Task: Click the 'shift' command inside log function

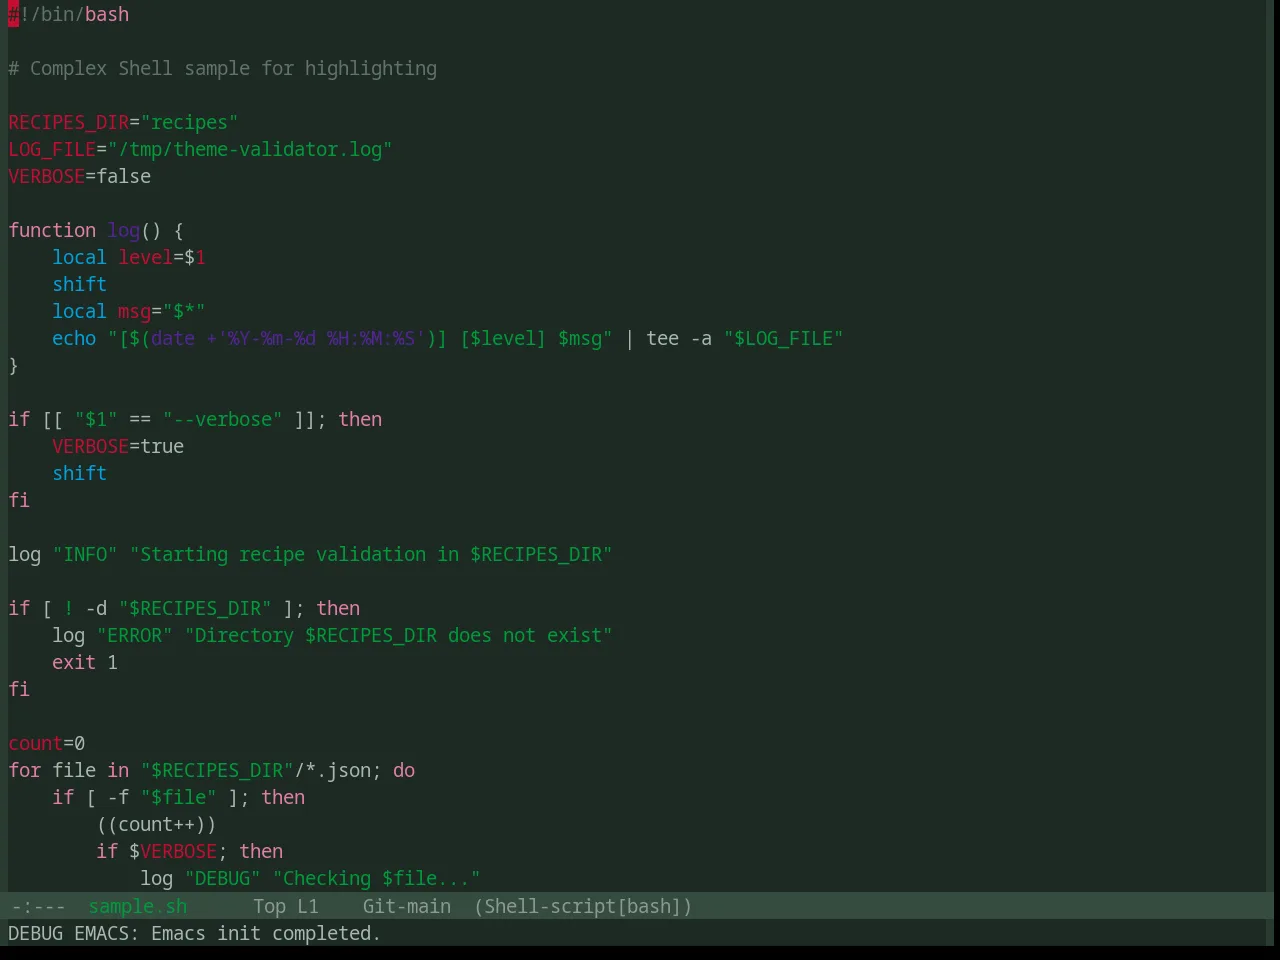Action: click(x=80, y=285)
